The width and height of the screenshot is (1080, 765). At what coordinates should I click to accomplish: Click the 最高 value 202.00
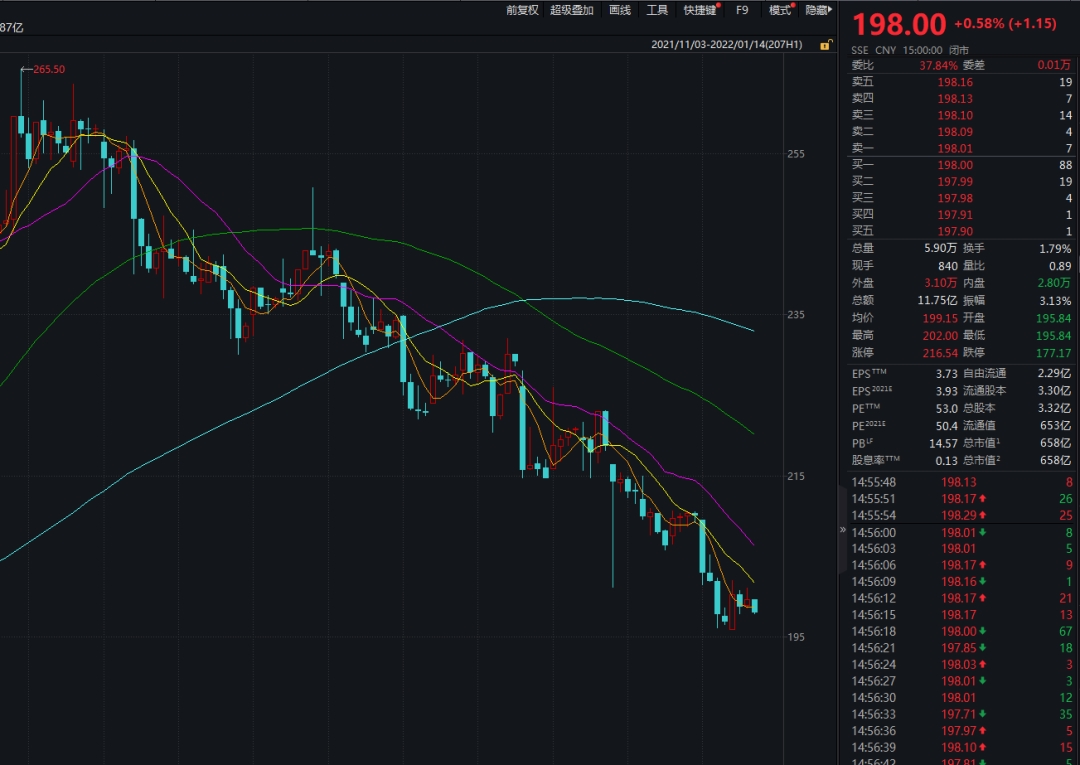coord(940,335)
